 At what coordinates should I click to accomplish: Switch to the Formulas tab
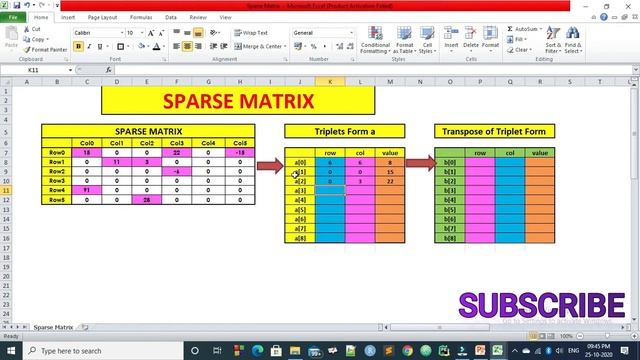(x=141, y=17)
